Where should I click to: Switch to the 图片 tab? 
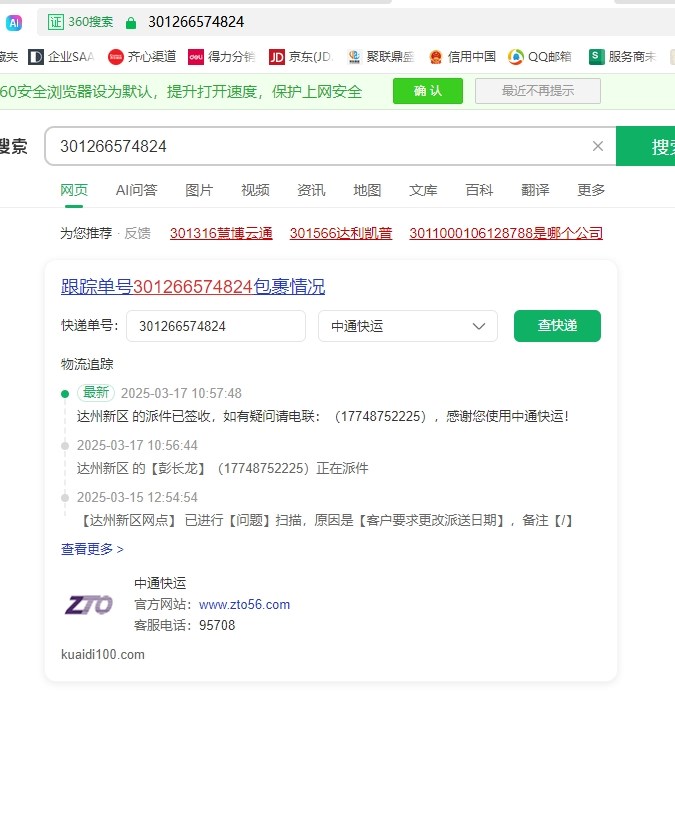(199, 190)
